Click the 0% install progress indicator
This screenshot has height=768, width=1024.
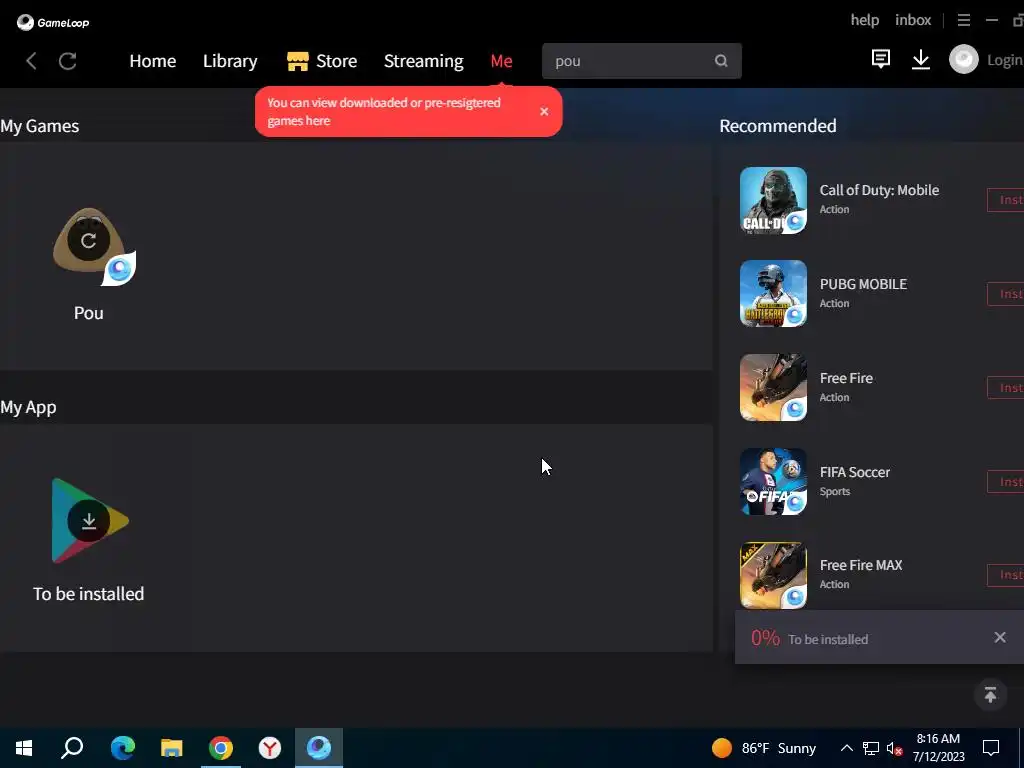pyautogui.click(x=765, y=638)
